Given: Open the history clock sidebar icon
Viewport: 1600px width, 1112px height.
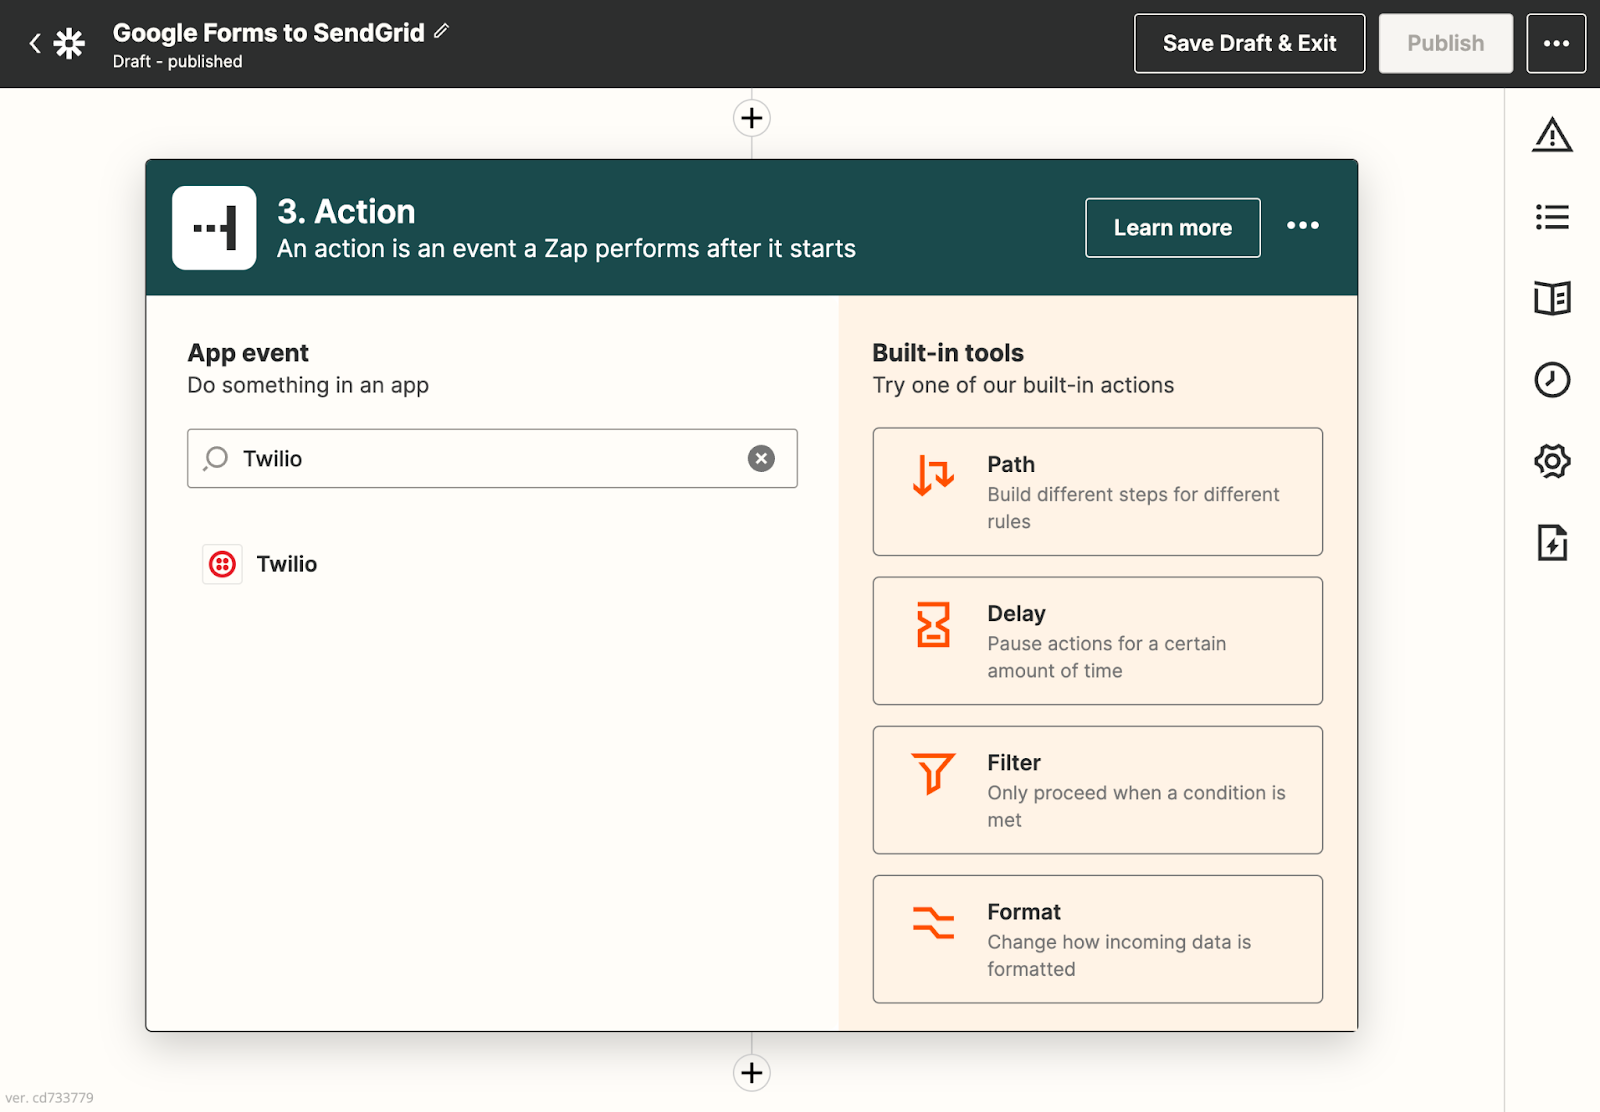Looking at the screenshot, I should pyautogui.click(x=1552, y=380).
